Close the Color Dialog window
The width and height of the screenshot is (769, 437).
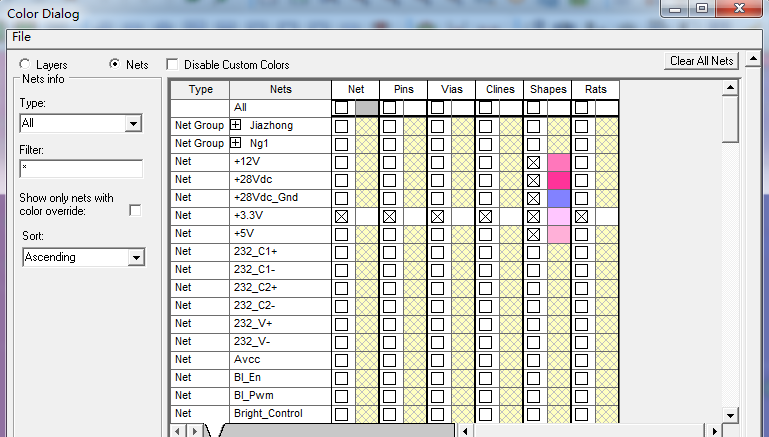pos(740,9)
